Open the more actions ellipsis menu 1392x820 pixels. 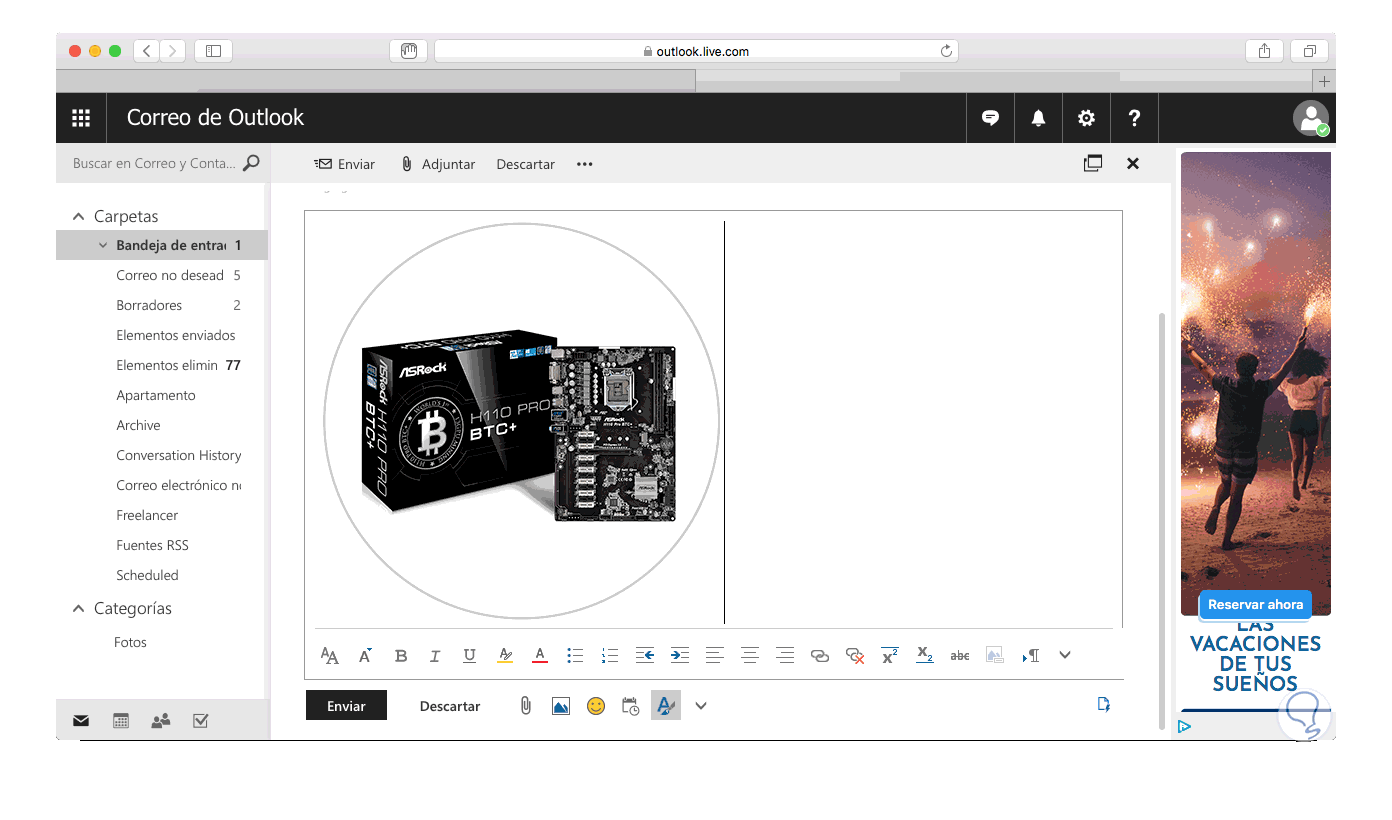(585, 164)
